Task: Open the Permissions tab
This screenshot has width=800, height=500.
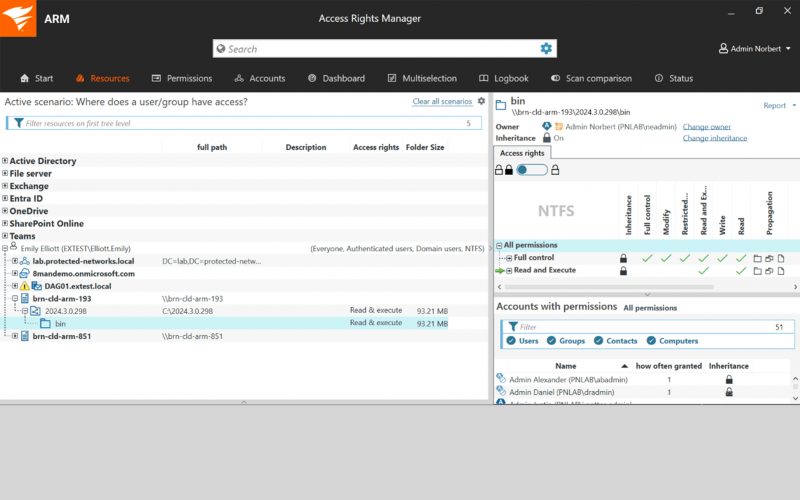Action: [182, 78]
